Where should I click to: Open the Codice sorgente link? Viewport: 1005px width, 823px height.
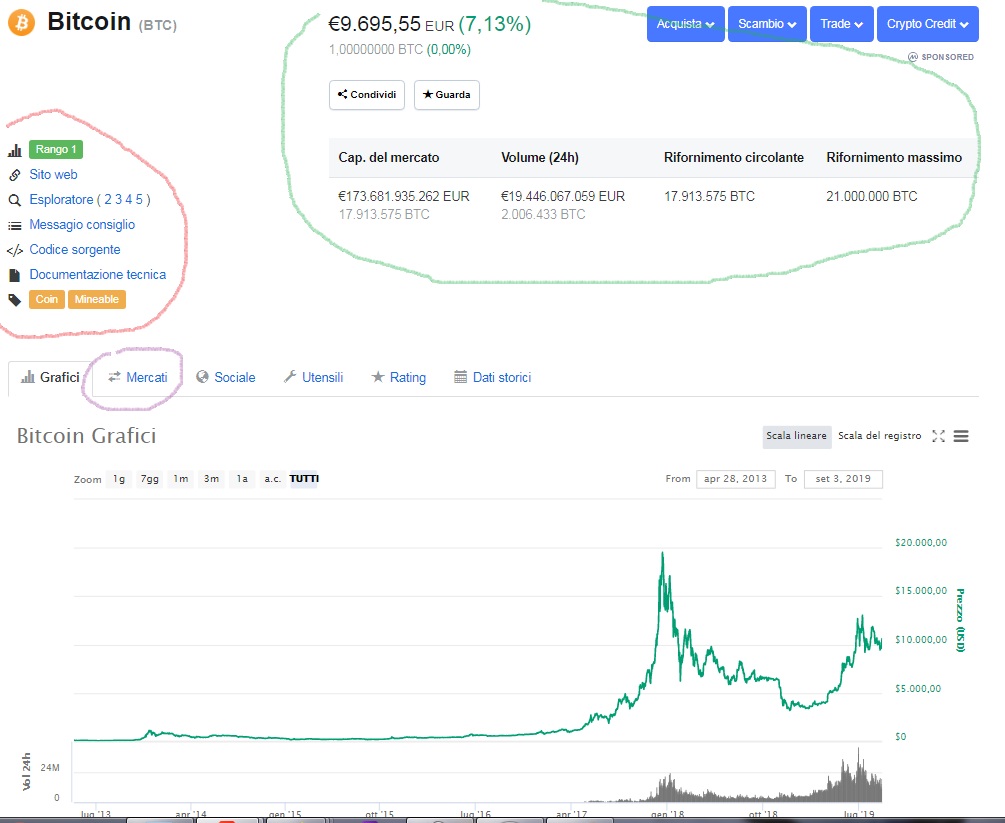(x=75, y=250)
